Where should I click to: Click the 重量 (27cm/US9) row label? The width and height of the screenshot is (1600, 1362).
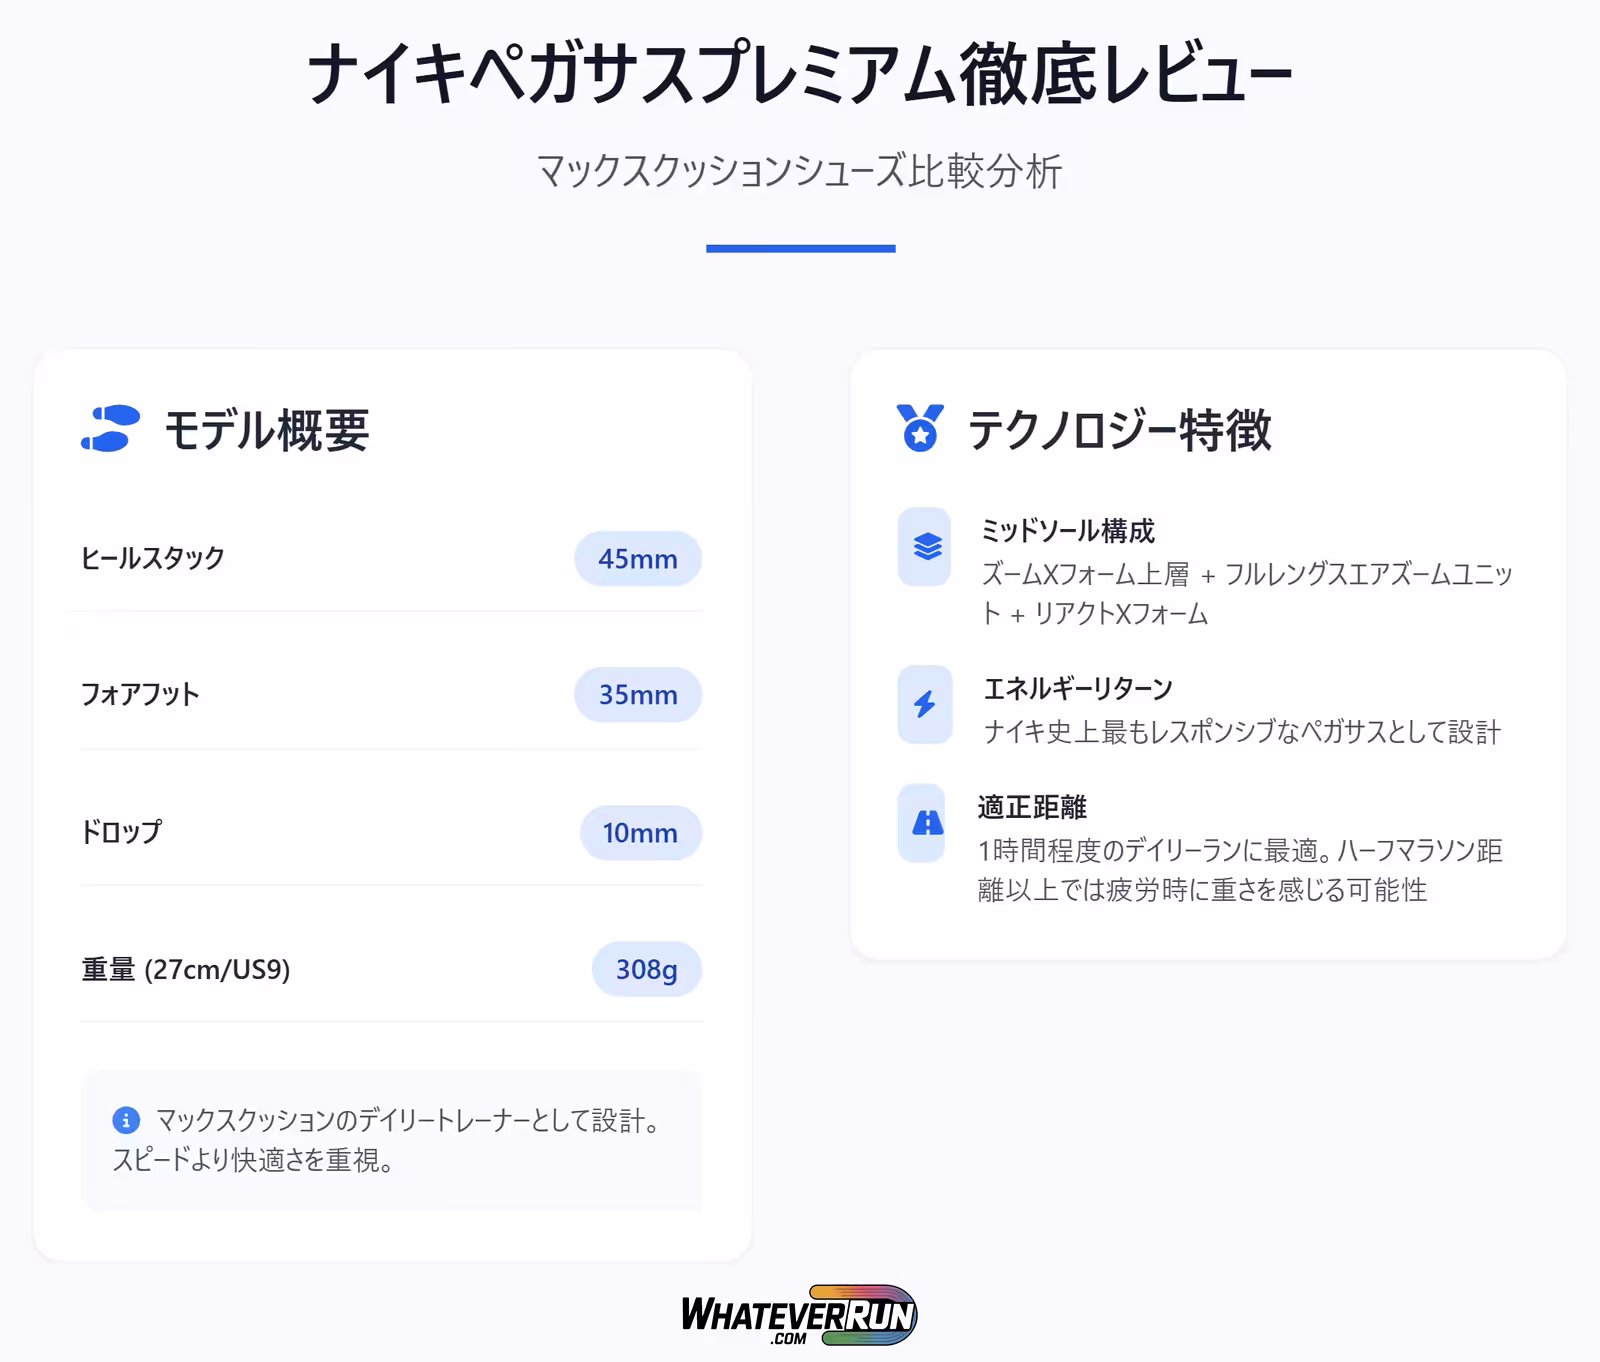(186, 970)
